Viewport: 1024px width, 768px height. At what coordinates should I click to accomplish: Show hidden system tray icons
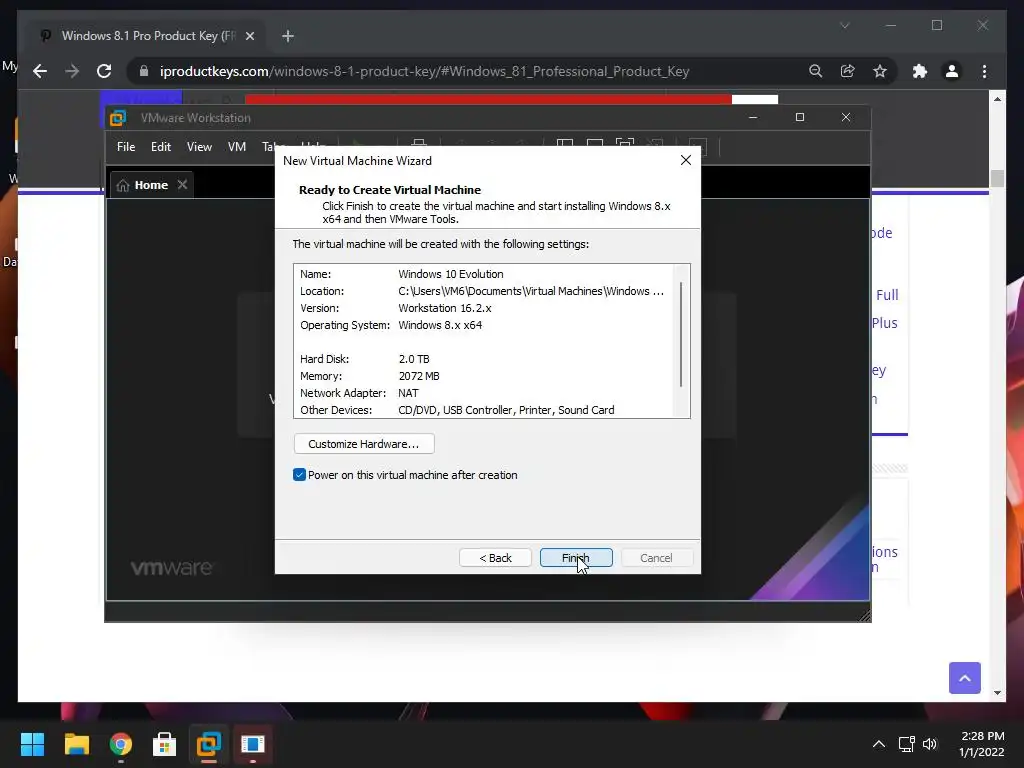tap(879, 744)
